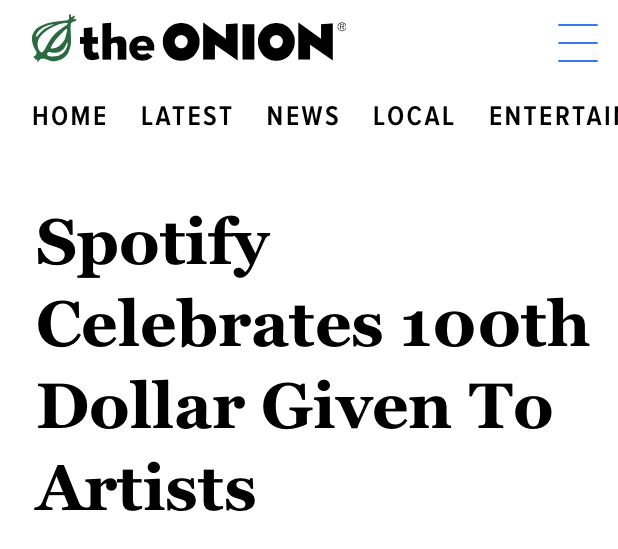Click the word "Spotify" in the headline
Viewport: 618px width, 549px height.
[153, 245]
